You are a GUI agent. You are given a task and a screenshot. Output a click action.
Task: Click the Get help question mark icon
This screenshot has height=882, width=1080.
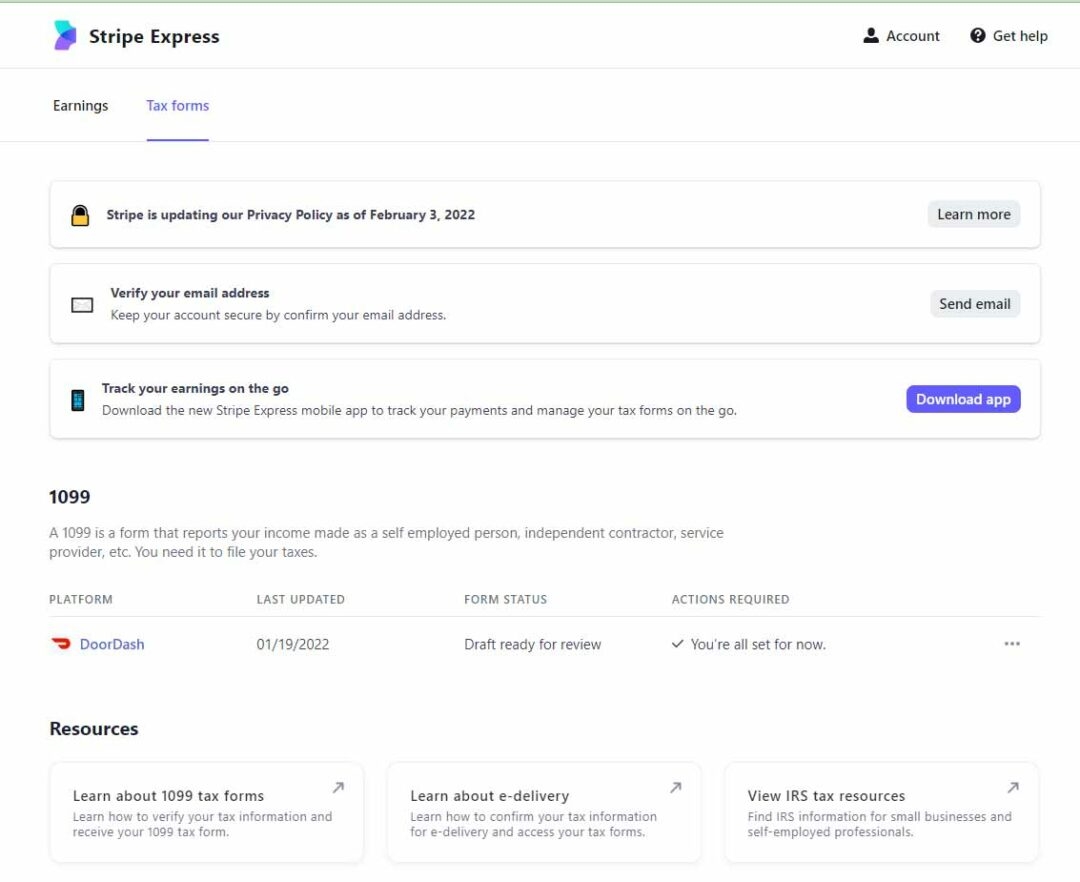point(977,35)
